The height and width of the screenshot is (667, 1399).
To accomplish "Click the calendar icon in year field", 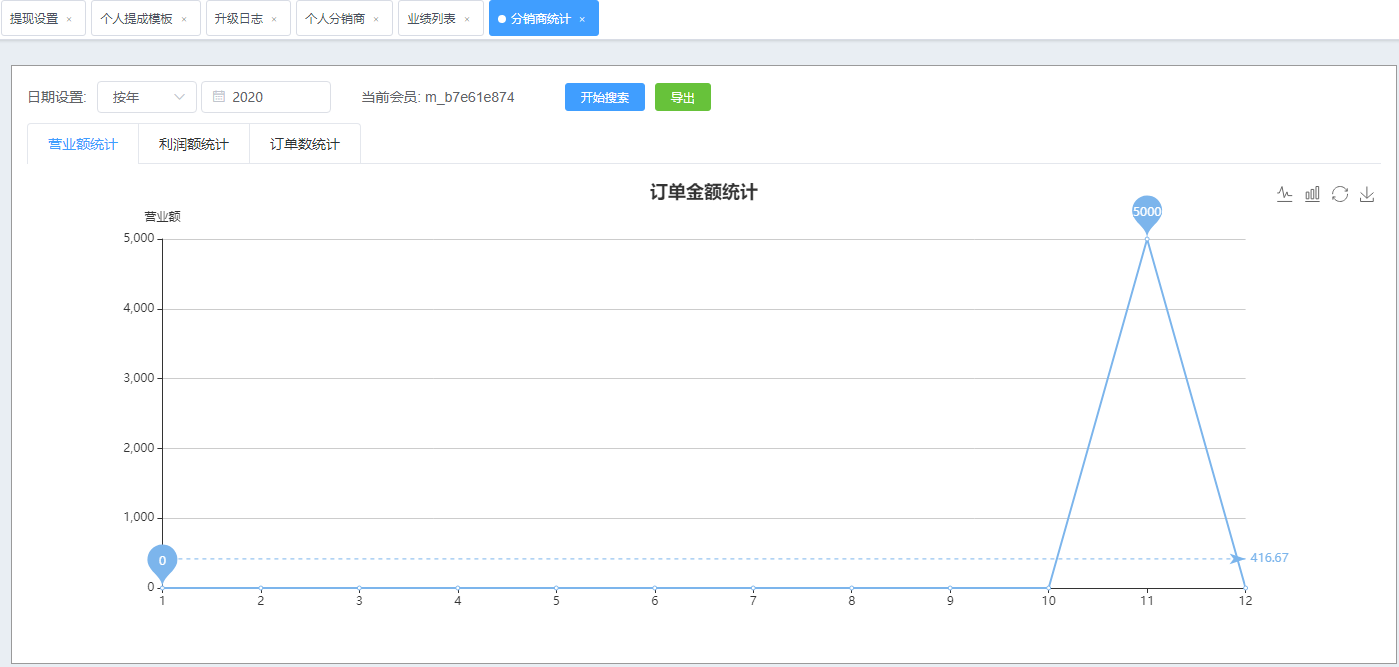I will (219, 97).
